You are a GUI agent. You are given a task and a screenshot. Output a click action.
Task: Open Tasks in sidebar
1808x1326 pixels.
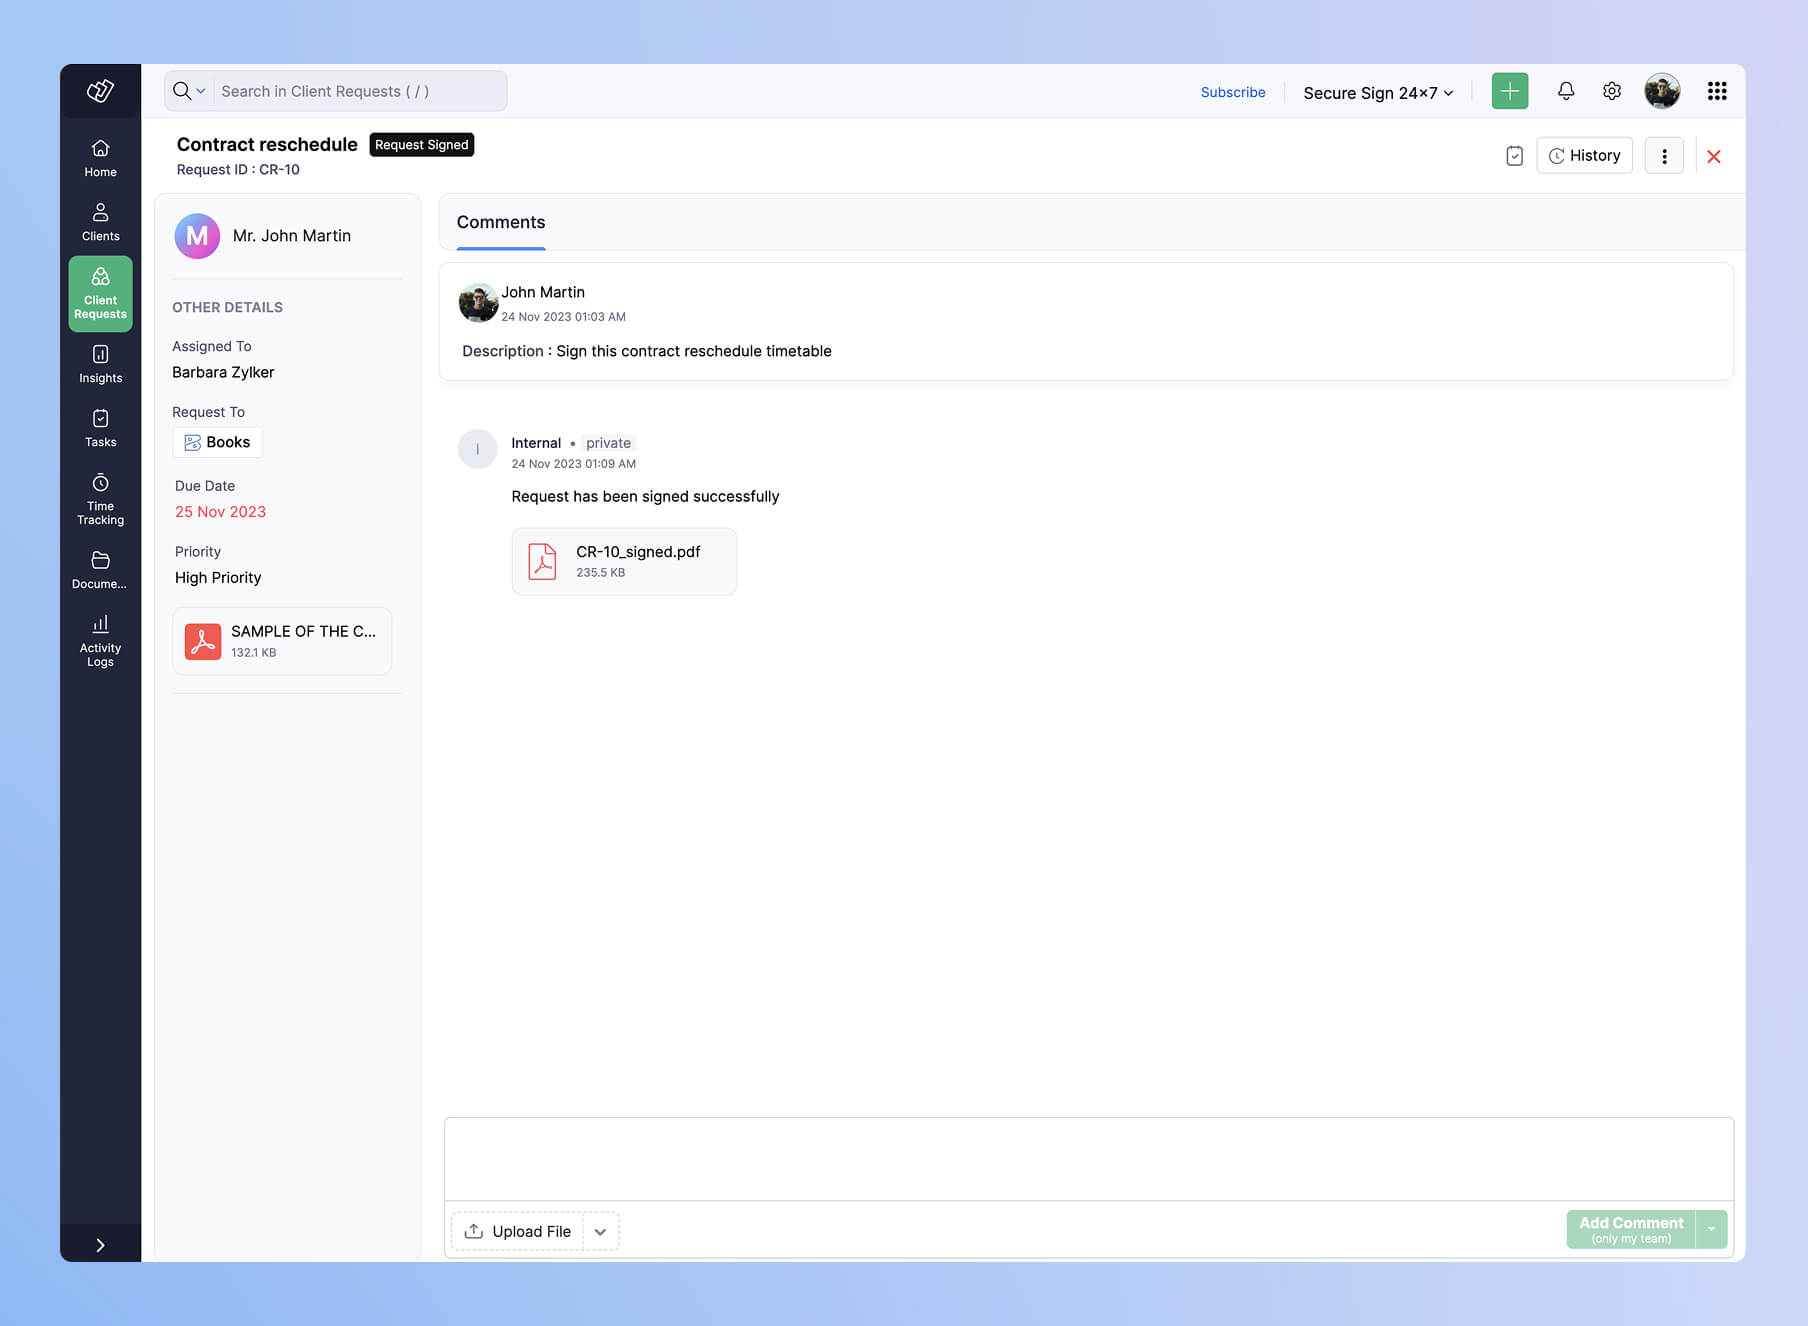click(x=100, y=429)
